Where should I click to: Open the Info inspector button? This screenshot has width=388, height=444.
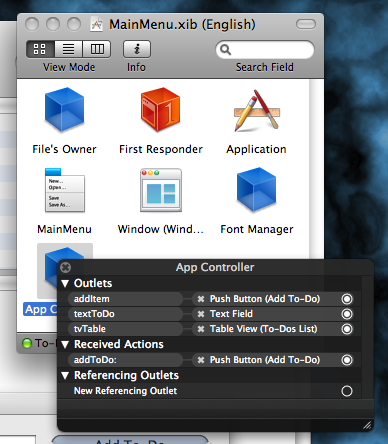tap(137, 49)
